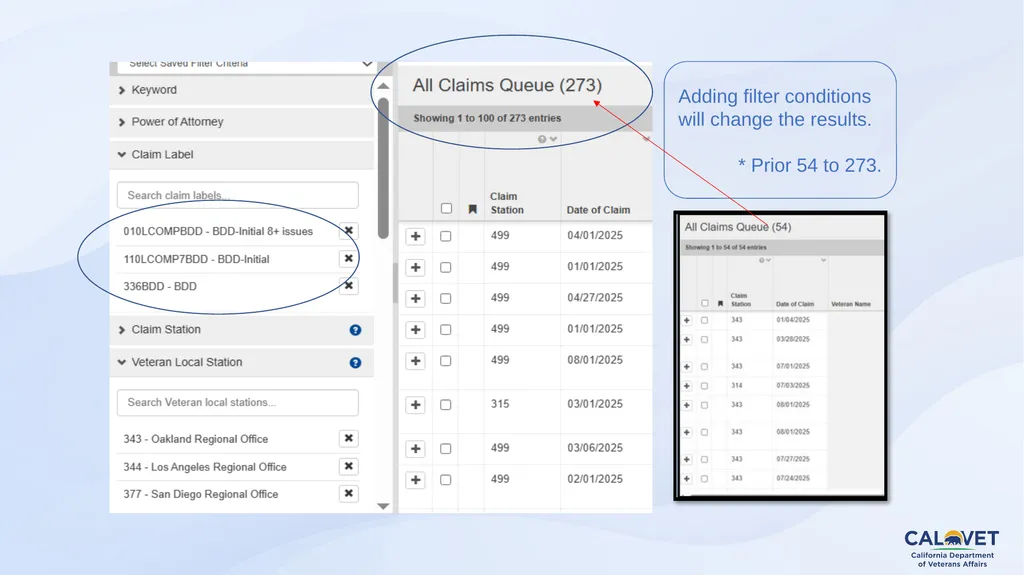Image resolution: width=1024 pixels, height=575 pixels.
Task: Check the box for claim dated 04/27/2025
Action: (445, 299)
